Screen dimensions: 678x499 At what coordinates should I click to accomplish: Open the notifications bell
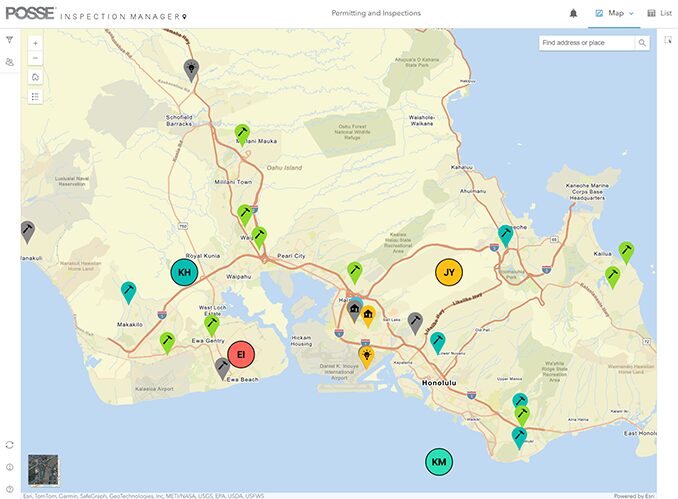tap(573, 13)
